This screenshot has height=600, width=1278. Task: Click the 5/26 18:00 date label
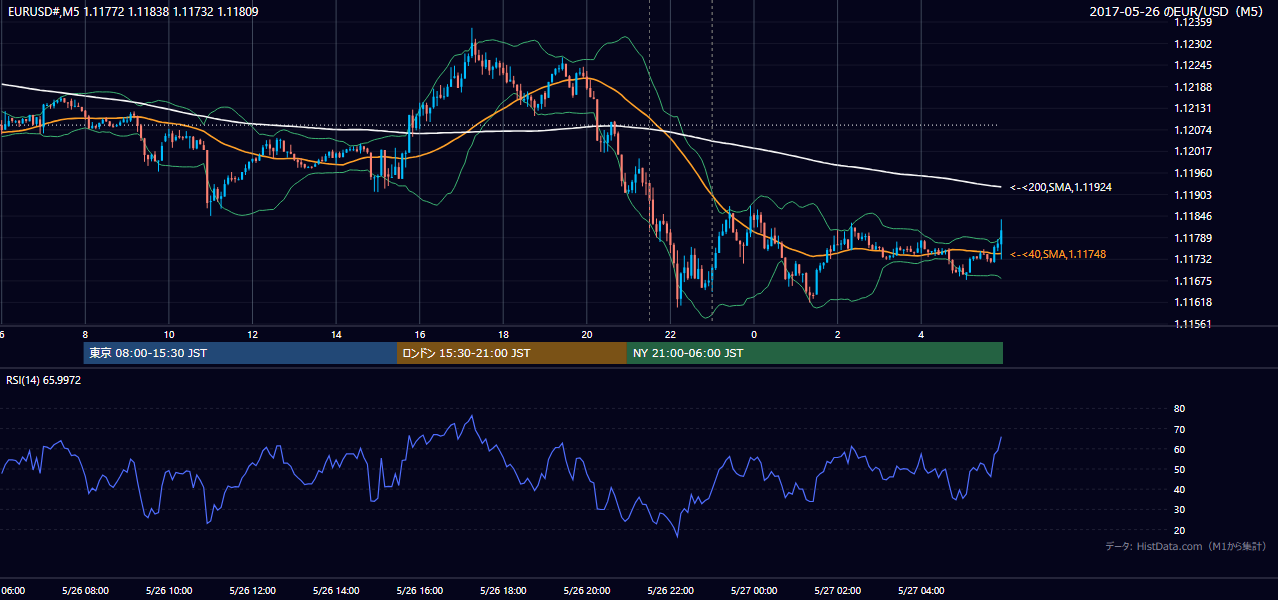(x=503, y=591)
